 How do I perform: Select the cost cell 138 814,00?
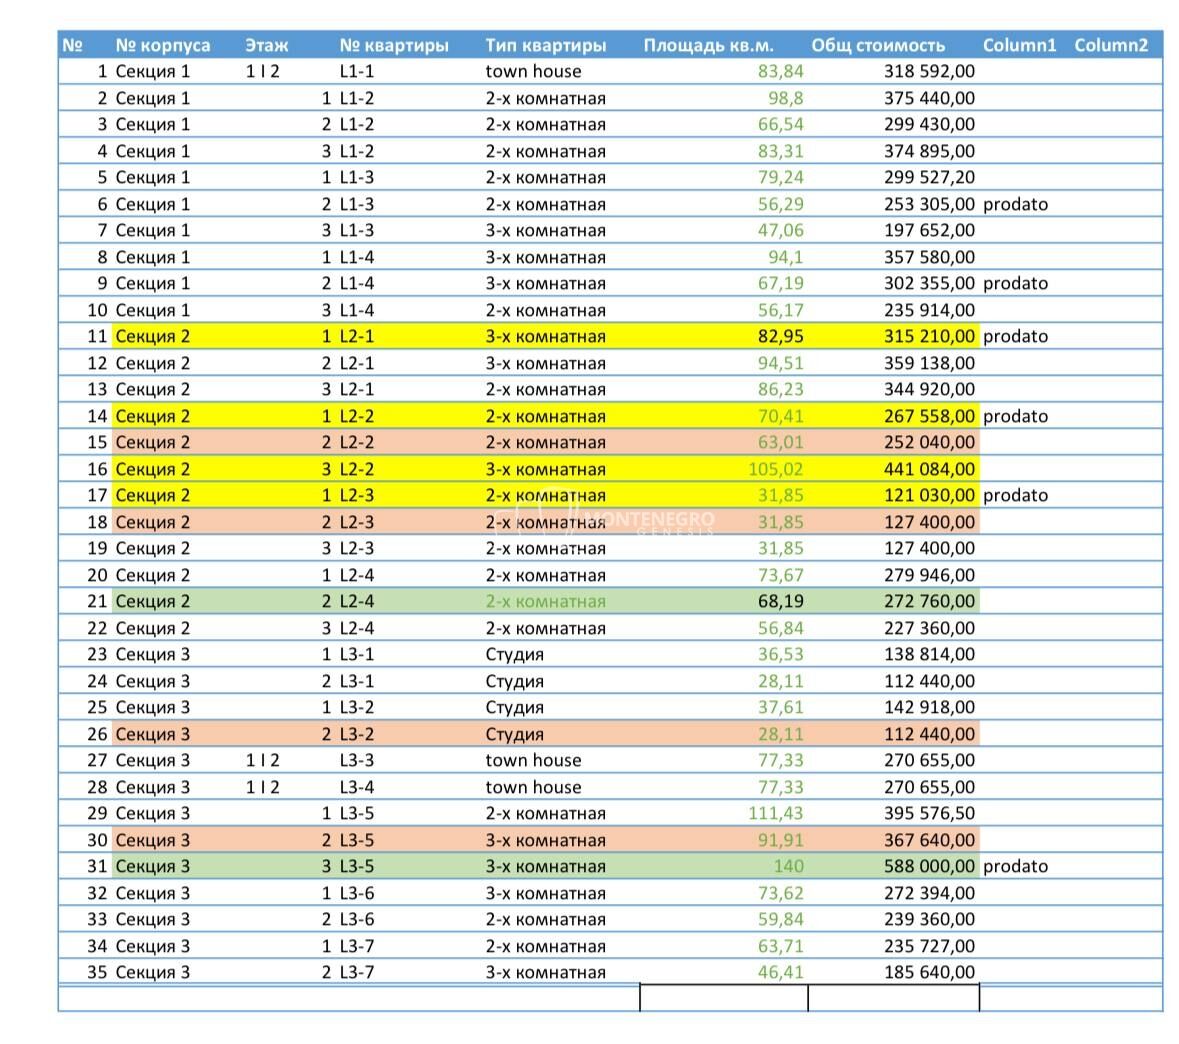[929, 654]
